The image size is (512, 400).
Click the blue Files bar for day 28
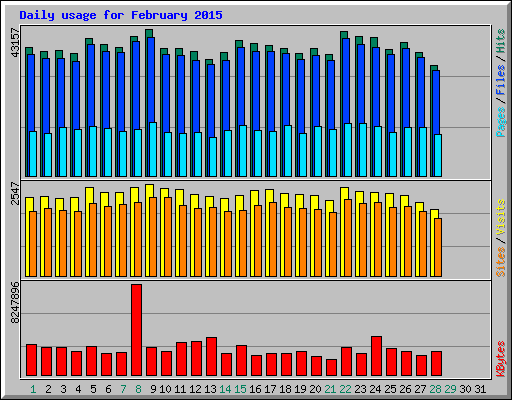pos(436,102)
